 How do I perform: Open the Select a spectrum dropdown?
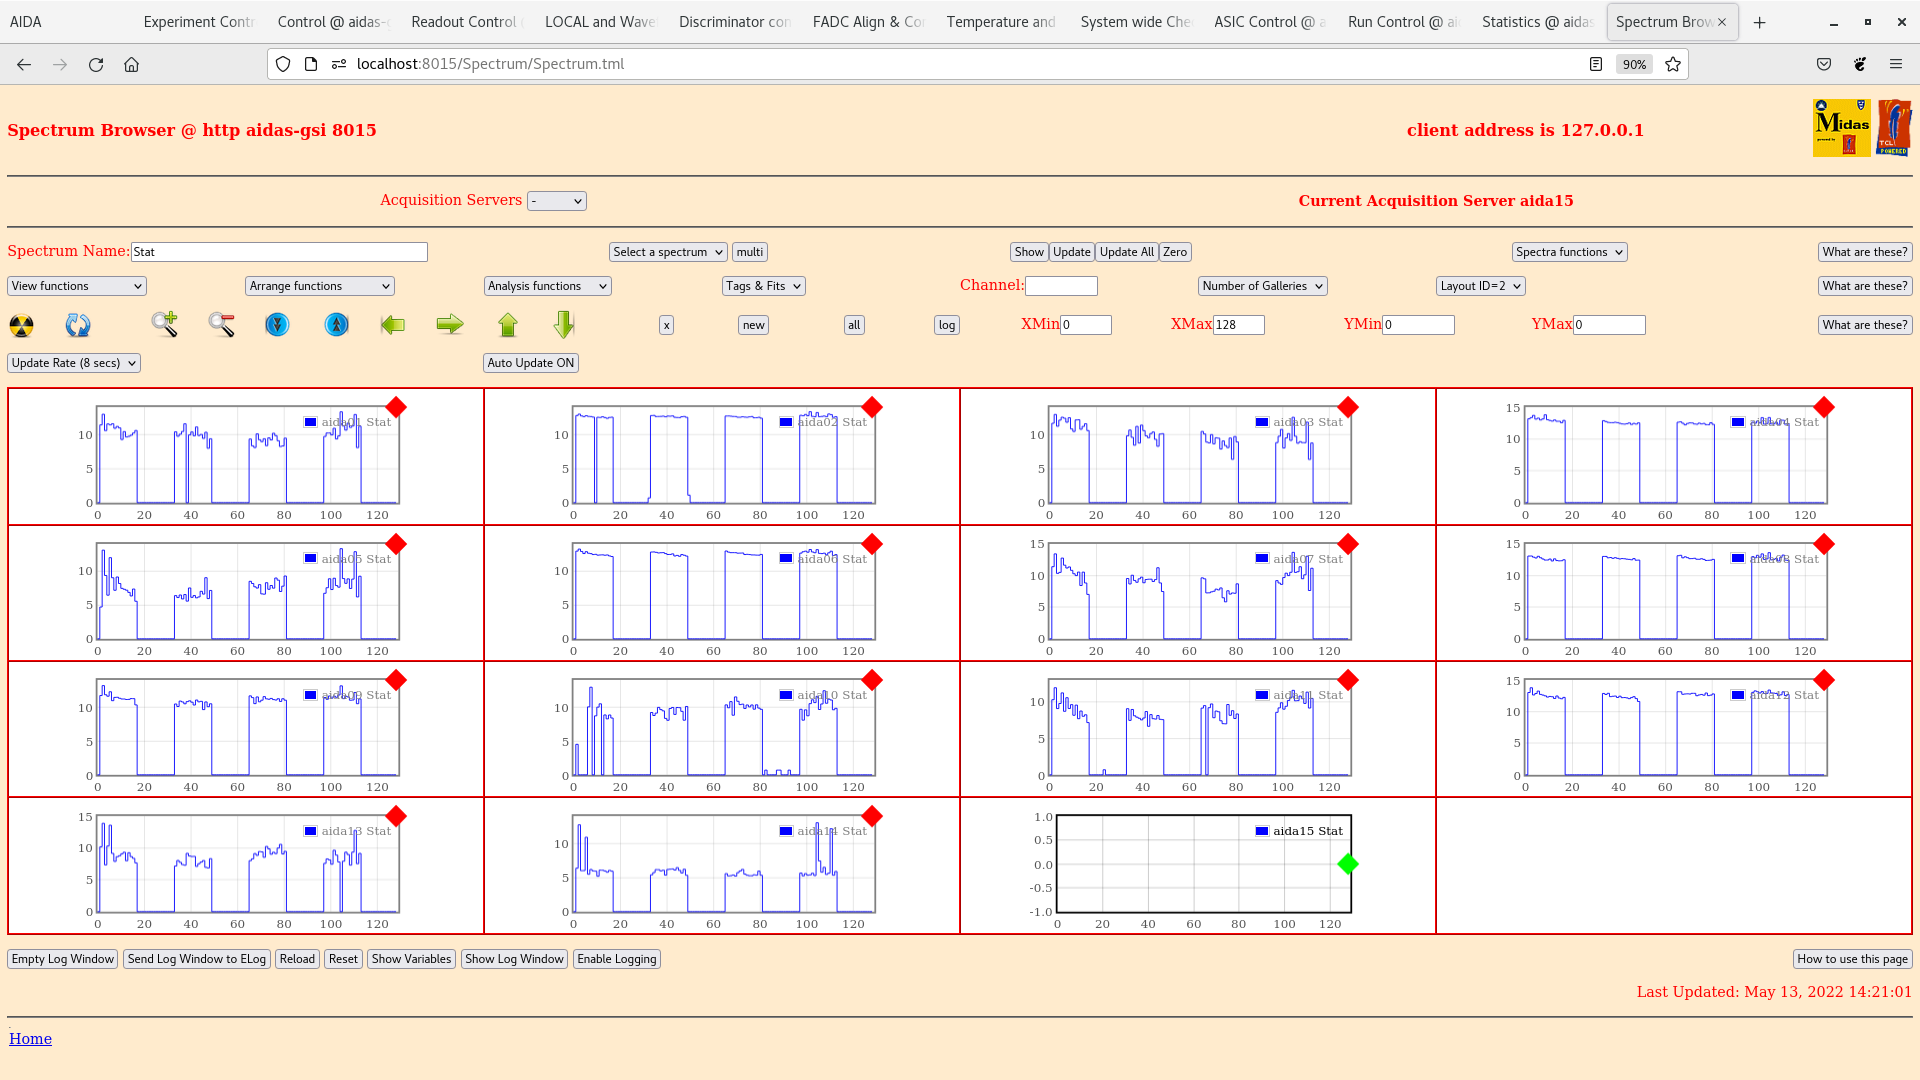click(668, 252)
